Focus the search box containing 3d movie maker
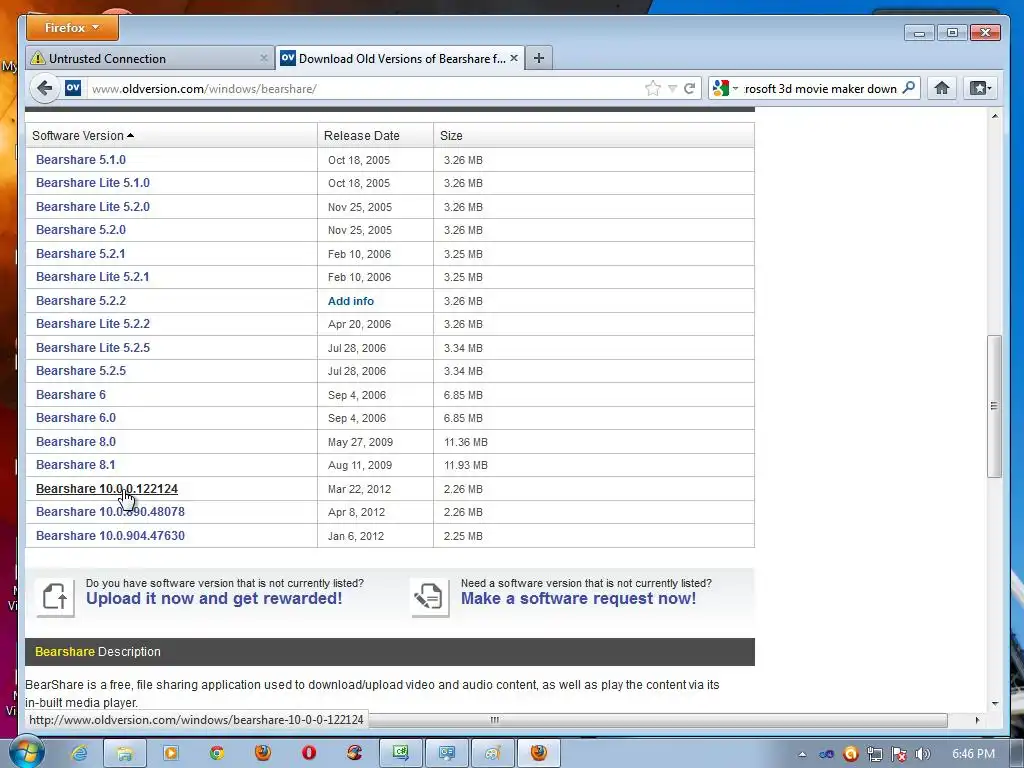This screenshot has height=768, width=1024. click(x=821, y=89)
